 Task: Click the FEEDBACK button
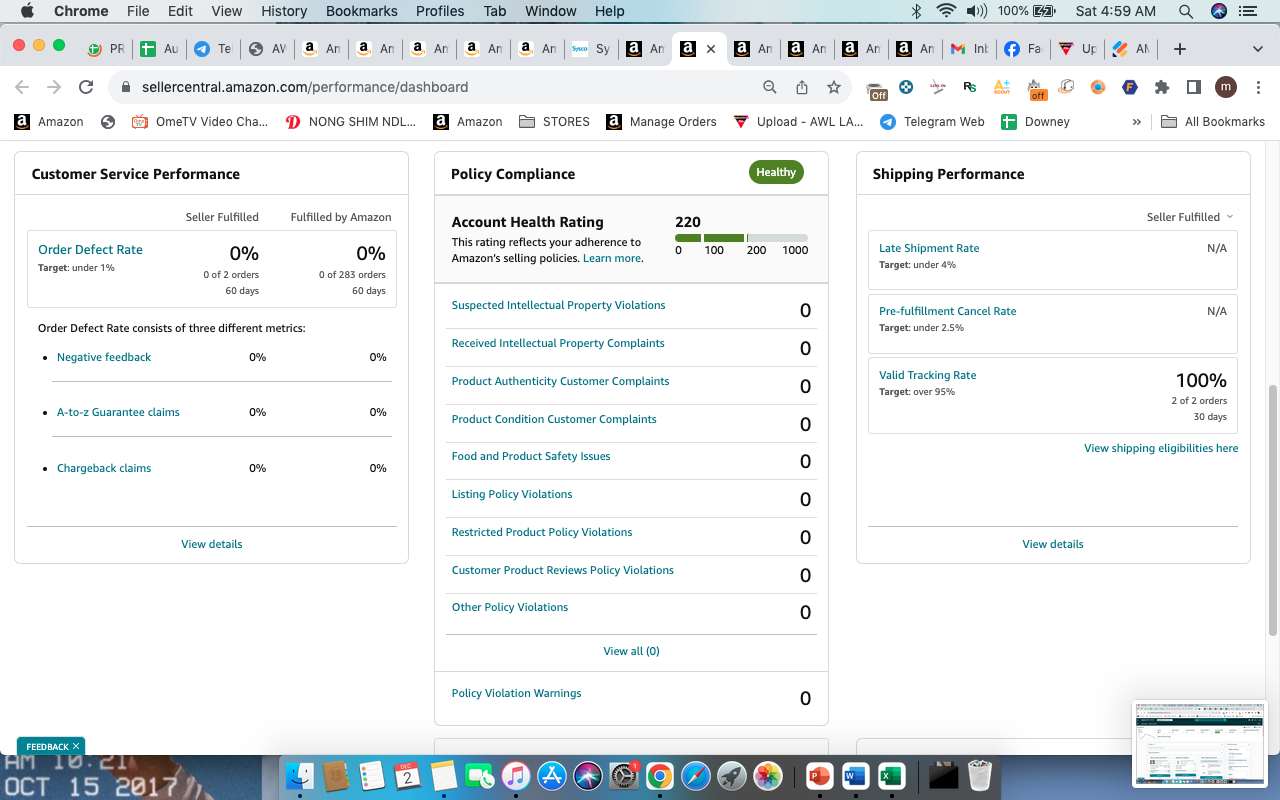(x=51, y=747)
